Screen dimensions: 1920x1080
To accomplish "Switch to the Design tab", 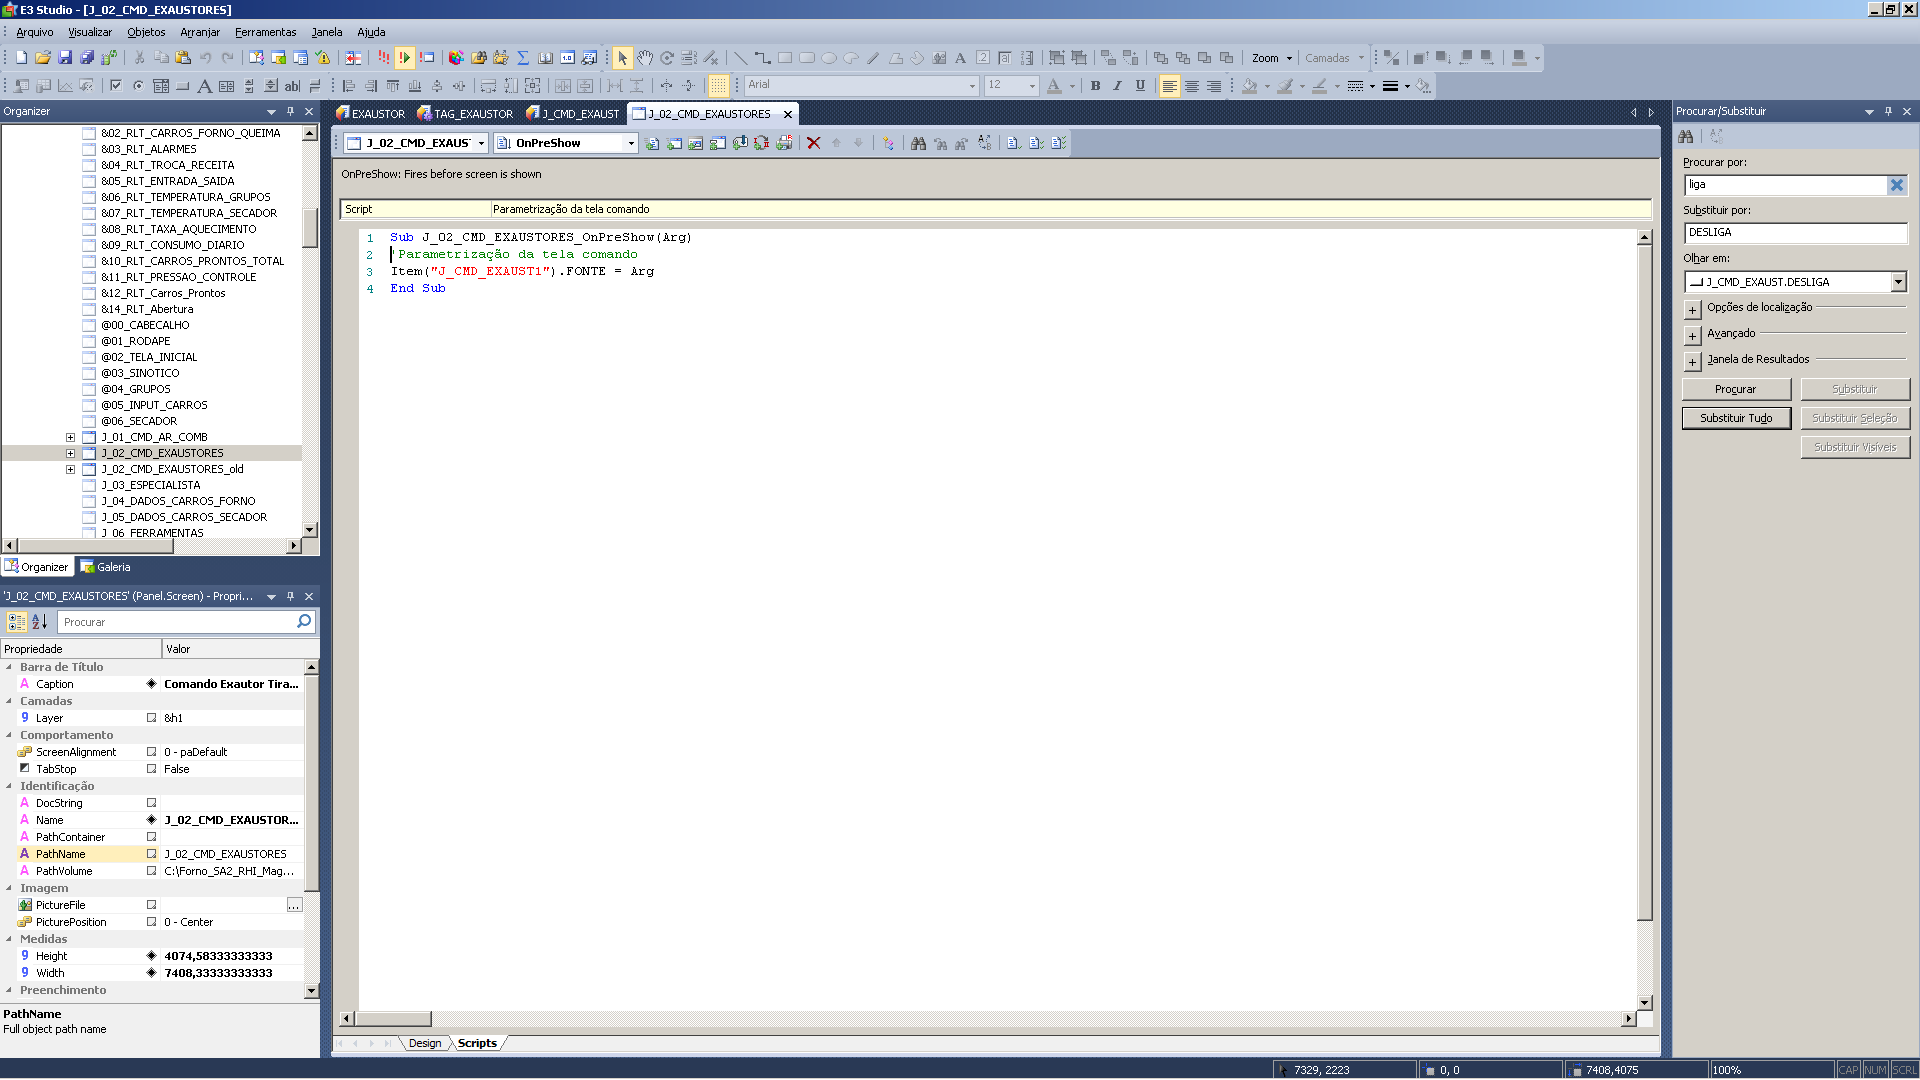I will (425, 1043).
